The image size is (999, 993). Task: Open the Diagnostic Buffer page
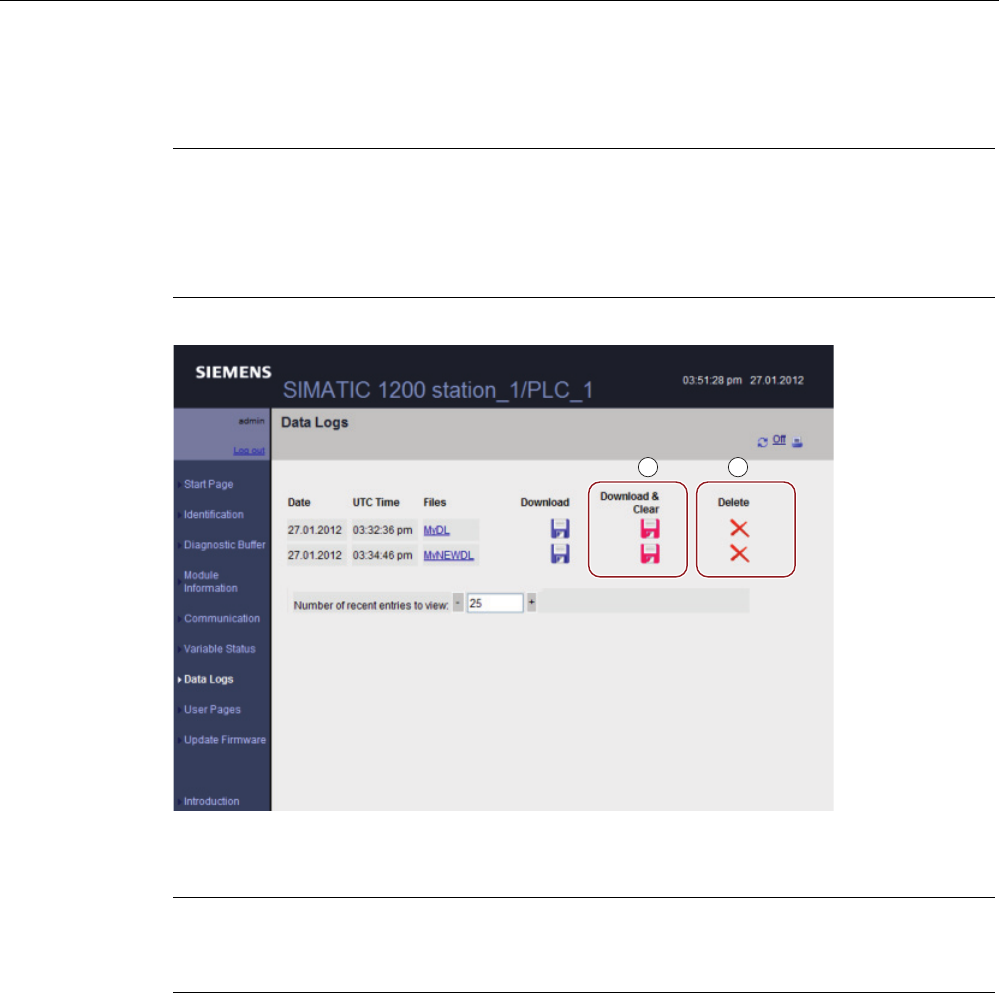click(x=224, y=545)
